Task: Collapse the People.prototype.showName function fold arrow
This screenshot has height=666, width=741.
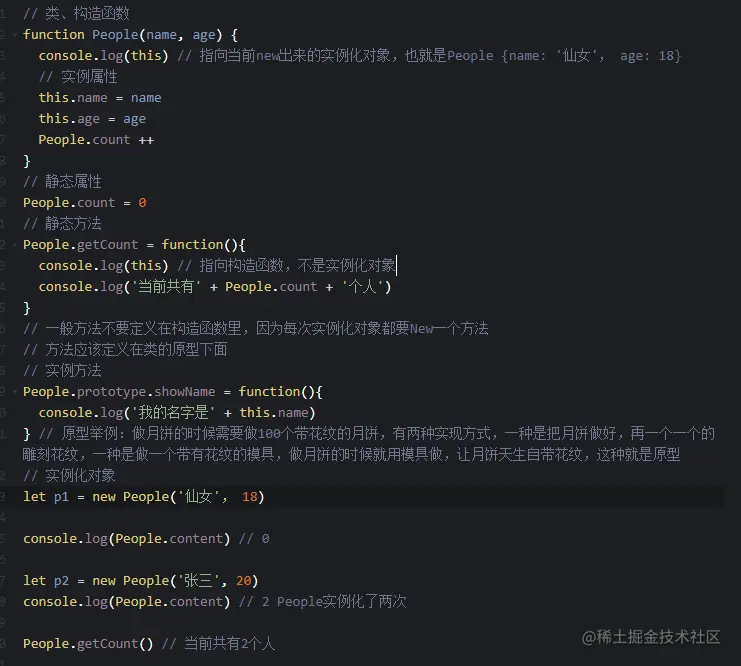Action: [x=16, y=391]
